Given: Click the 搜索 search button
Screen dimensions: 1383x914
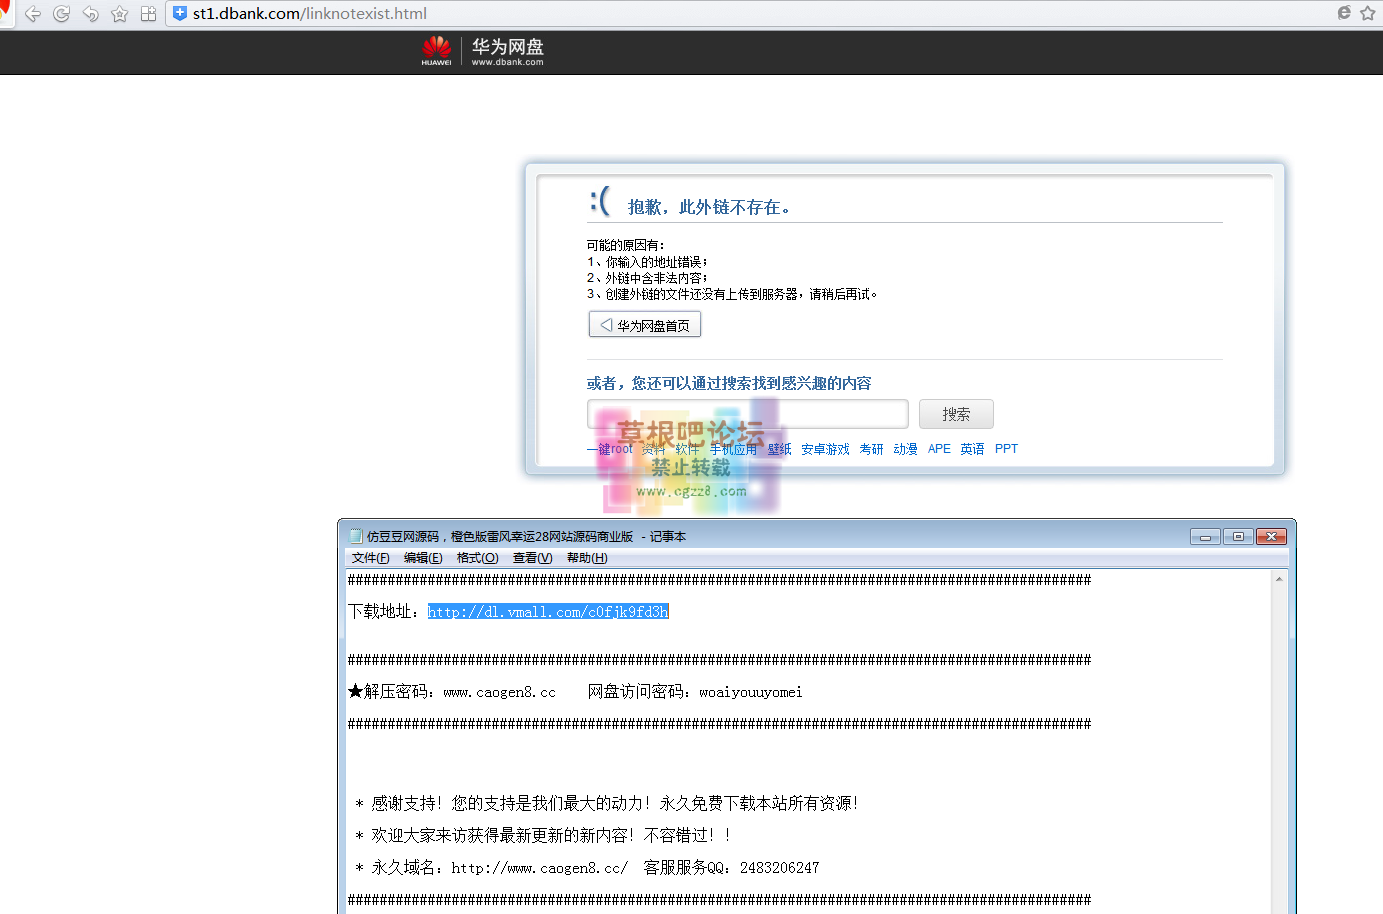Looking at the screenshot, I should point(955,414).
